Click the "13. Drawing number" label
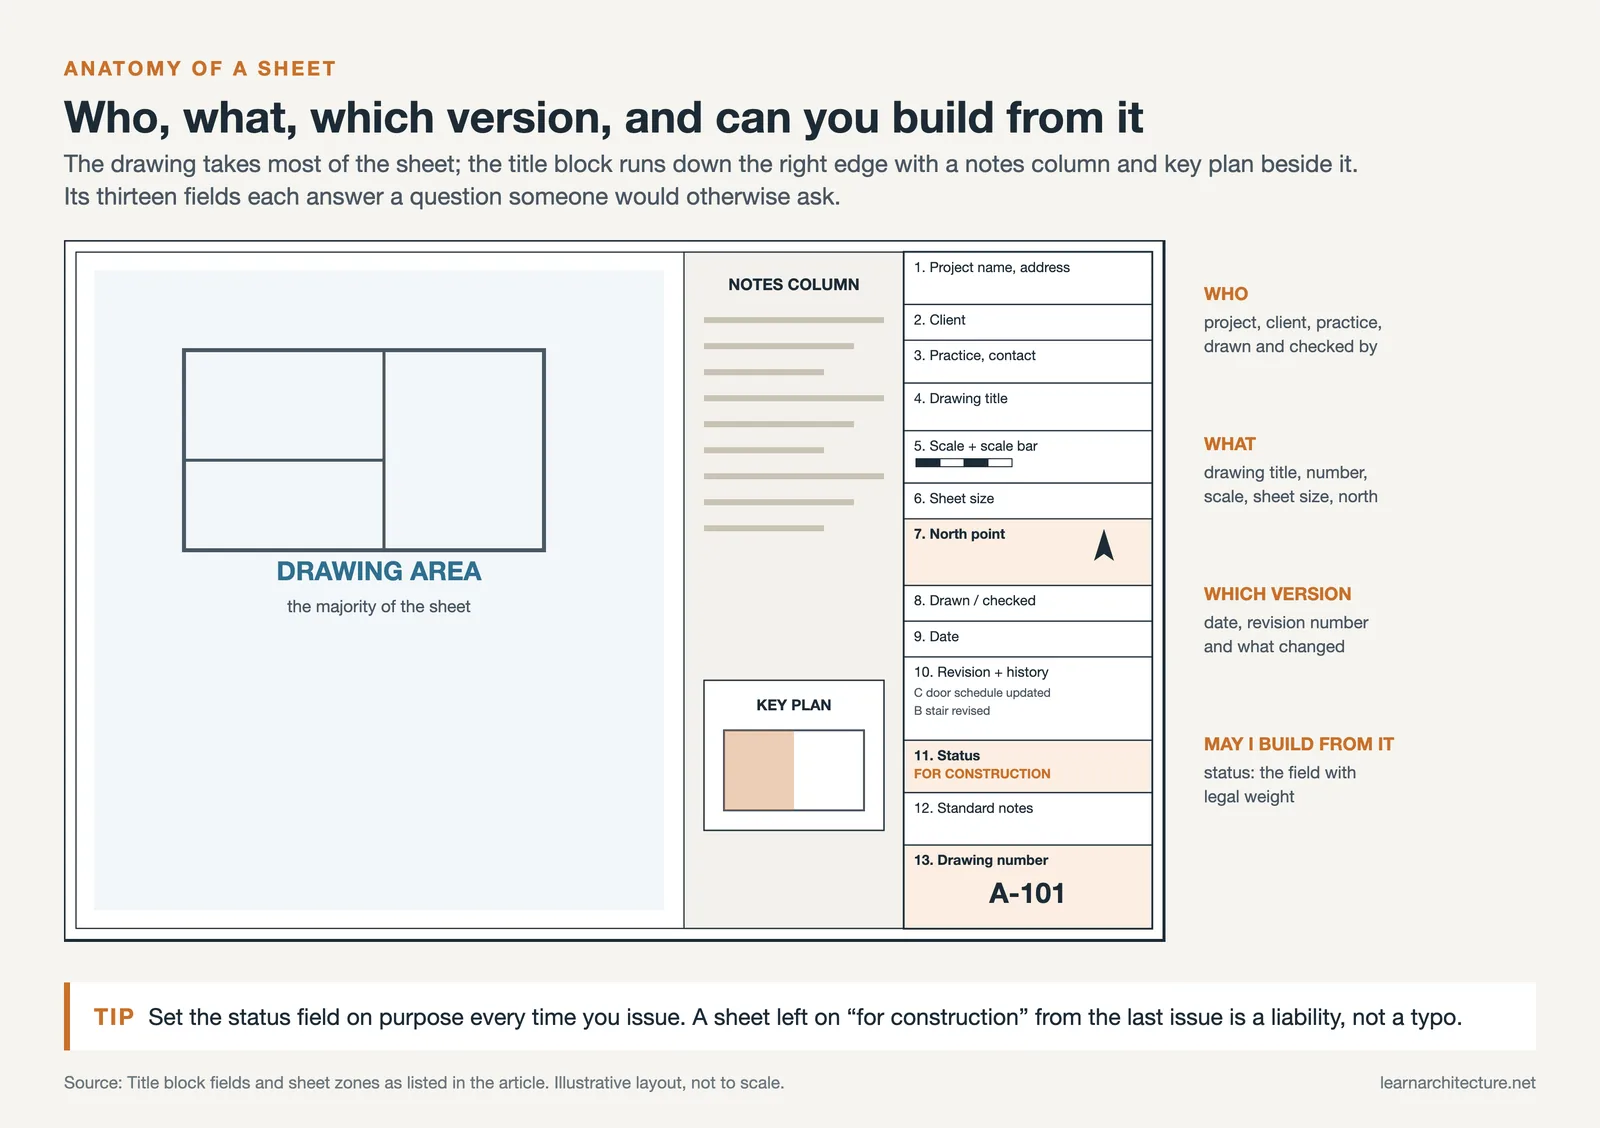 tap(981, 860)
